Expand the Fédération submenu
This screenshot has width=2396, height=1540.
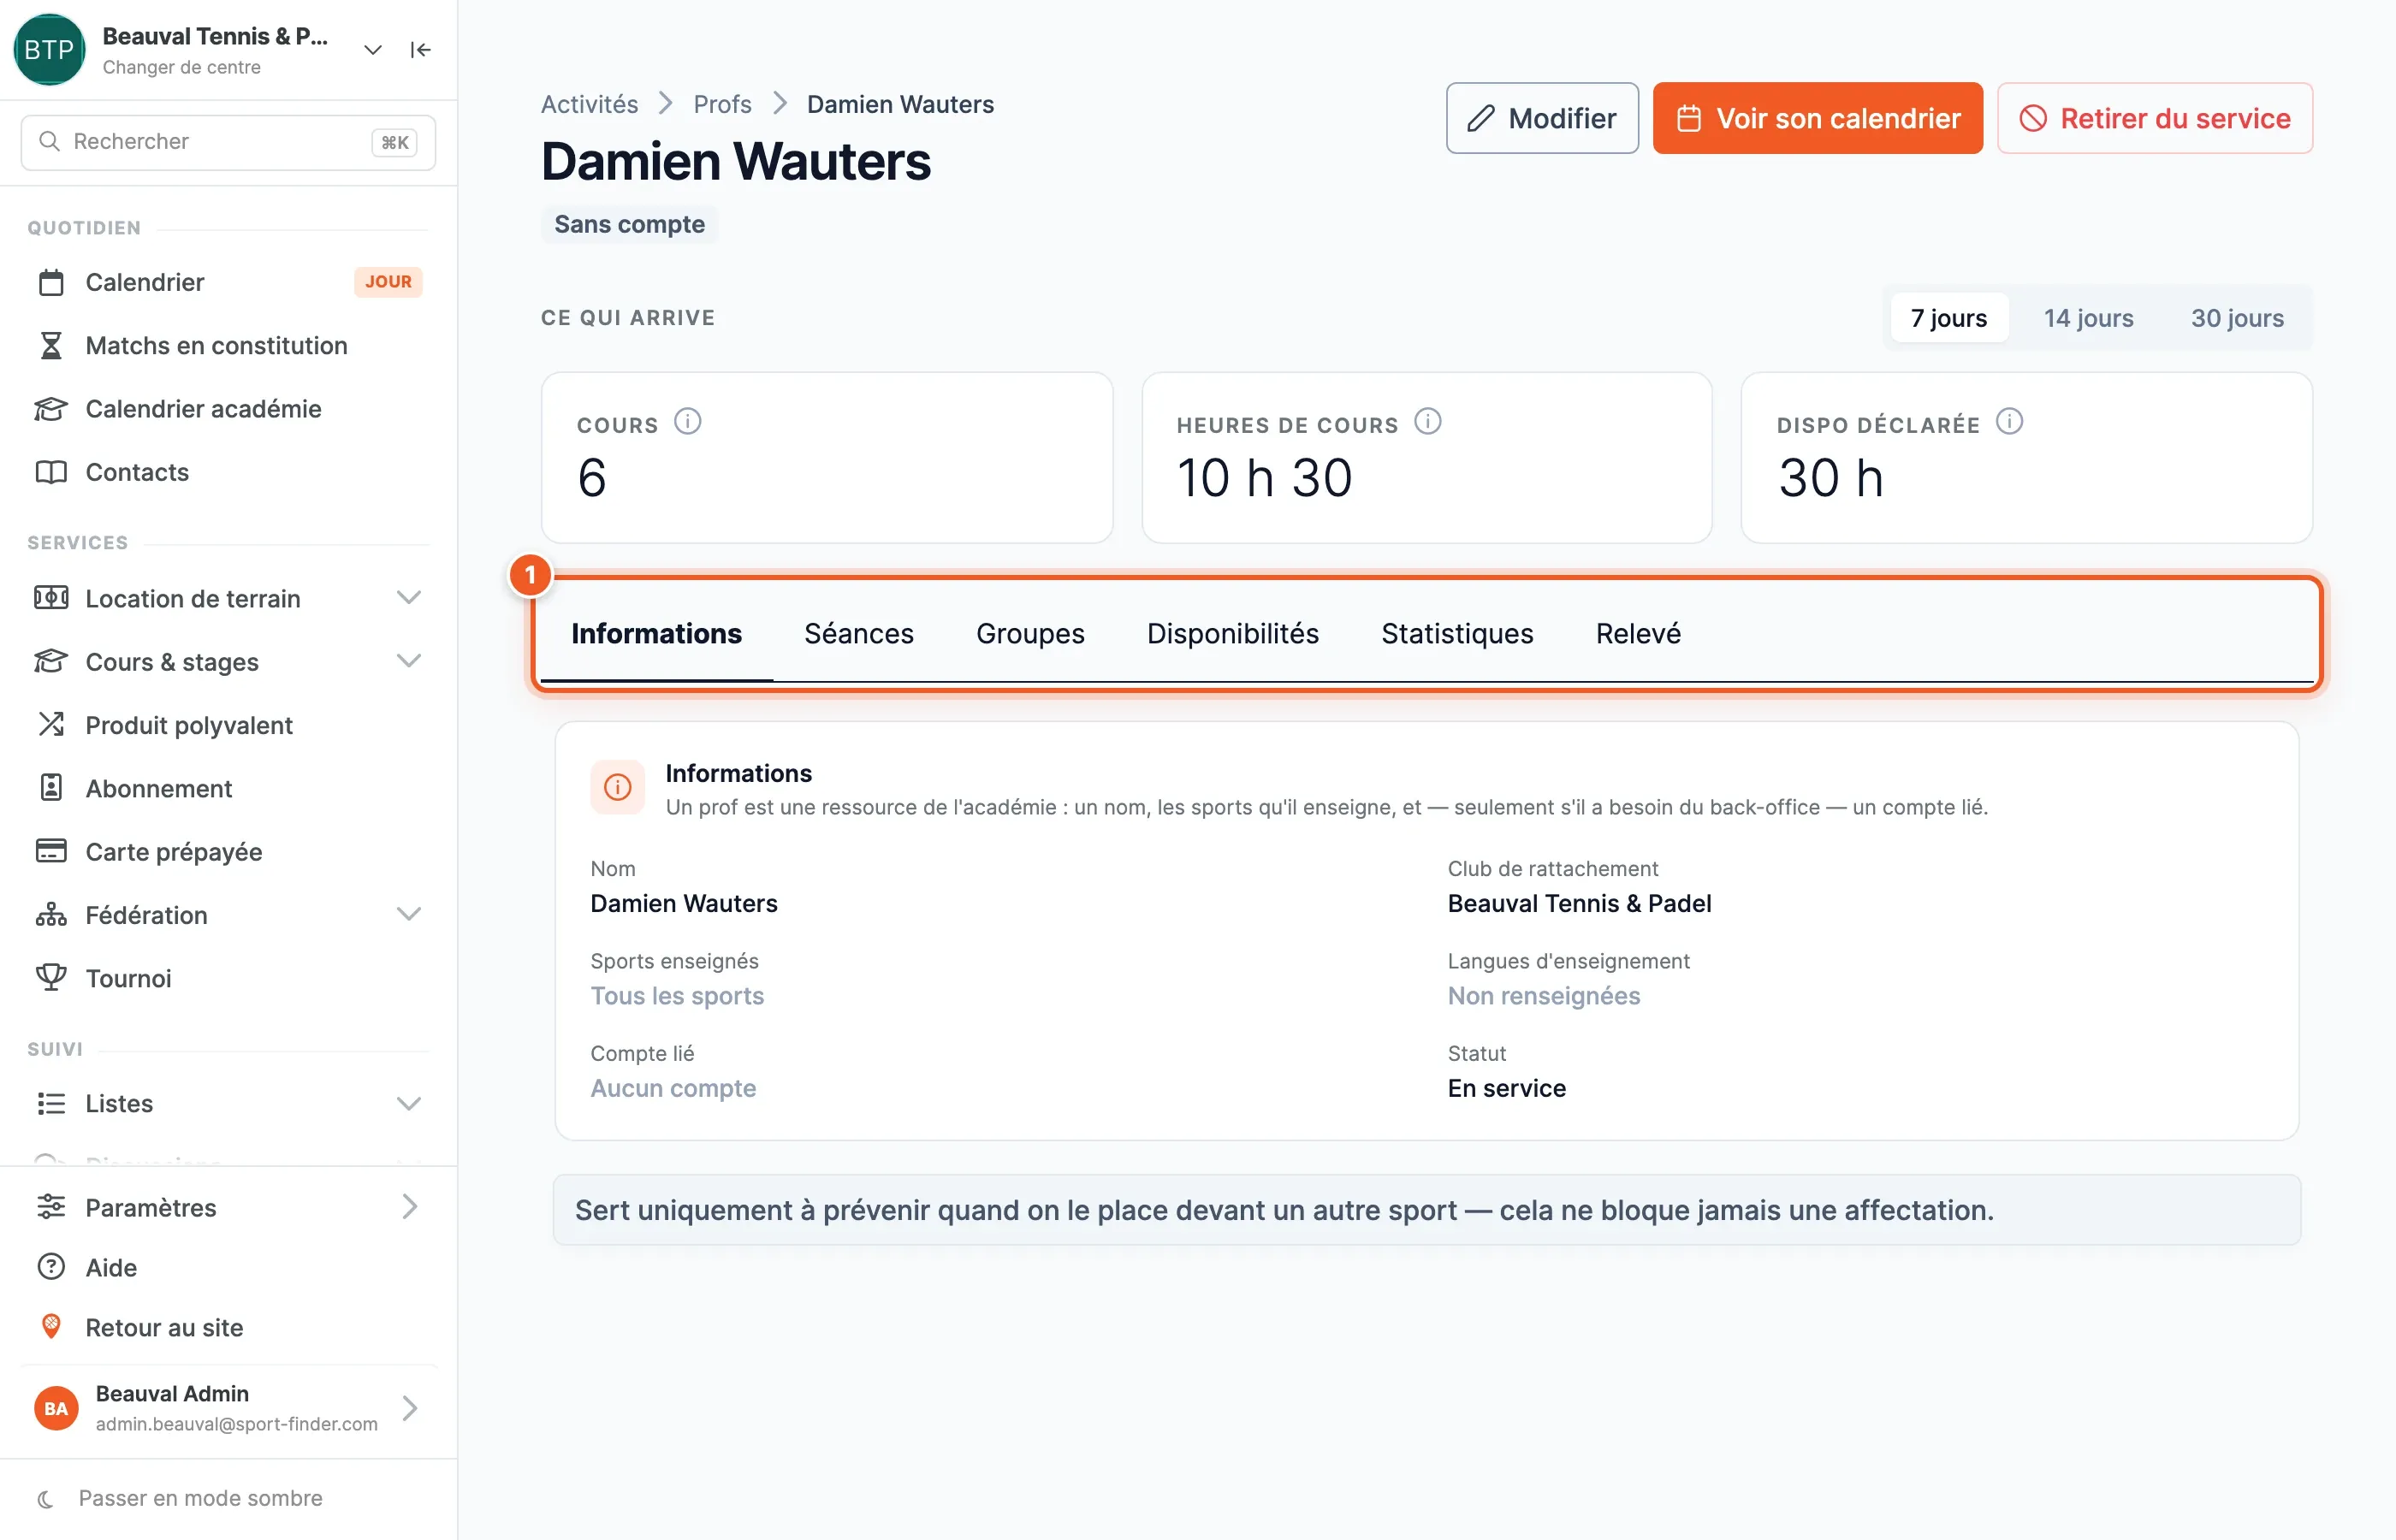[408, 914]
